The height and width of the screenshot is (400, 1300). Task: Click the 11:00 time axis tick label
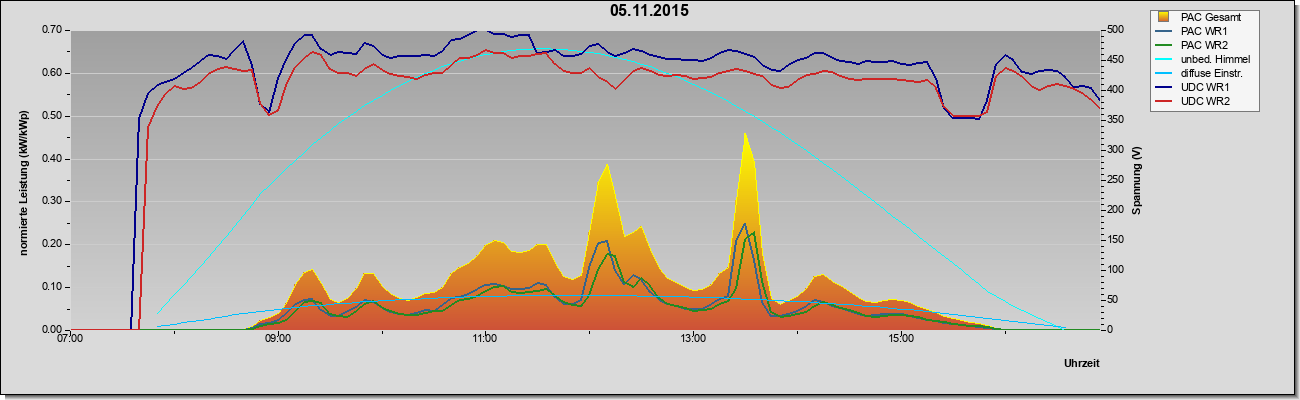[485, 338]
